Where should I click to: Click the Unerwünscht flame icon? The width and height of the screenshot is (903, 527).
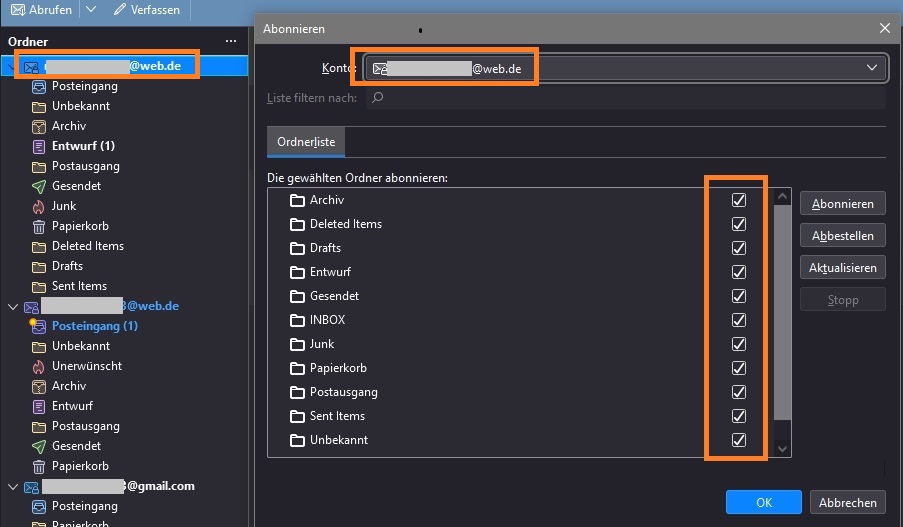point(38,366)
